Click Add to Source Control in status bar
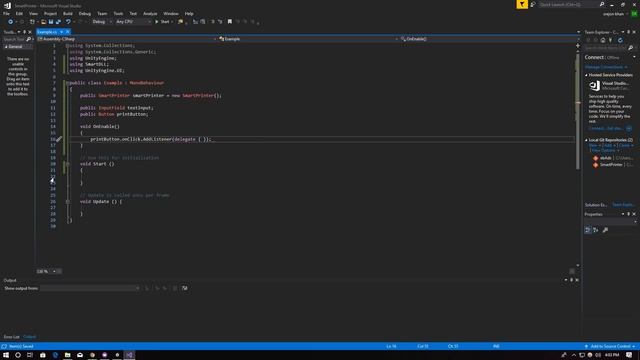The width and height of the screenshot is (640, 360). click(x=610, y=347)
